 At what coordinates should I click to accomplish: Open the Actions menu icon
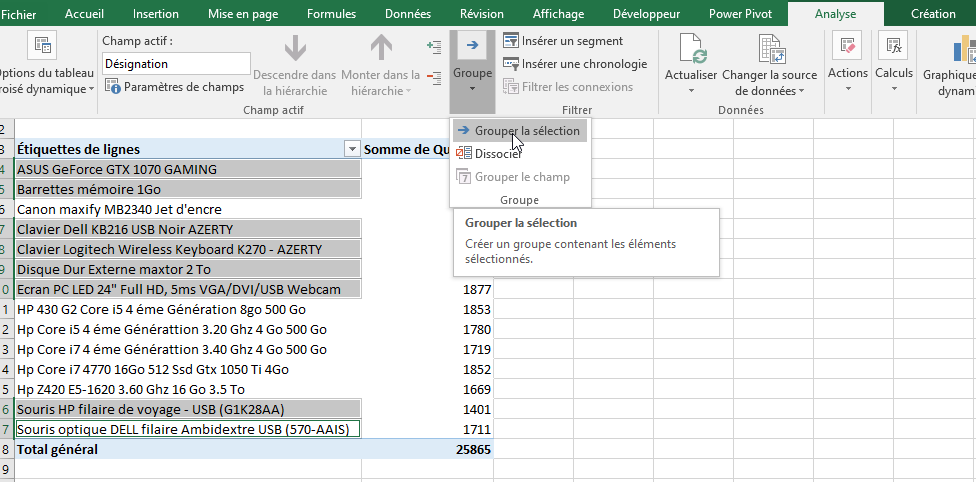pos(847,45)
